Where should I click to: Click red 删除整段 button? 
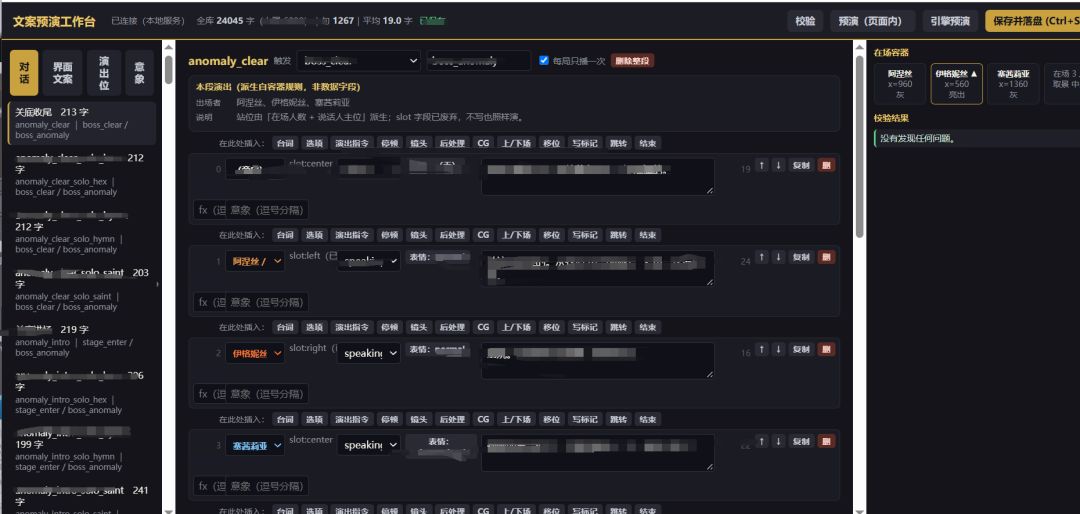tap(632, 61)
